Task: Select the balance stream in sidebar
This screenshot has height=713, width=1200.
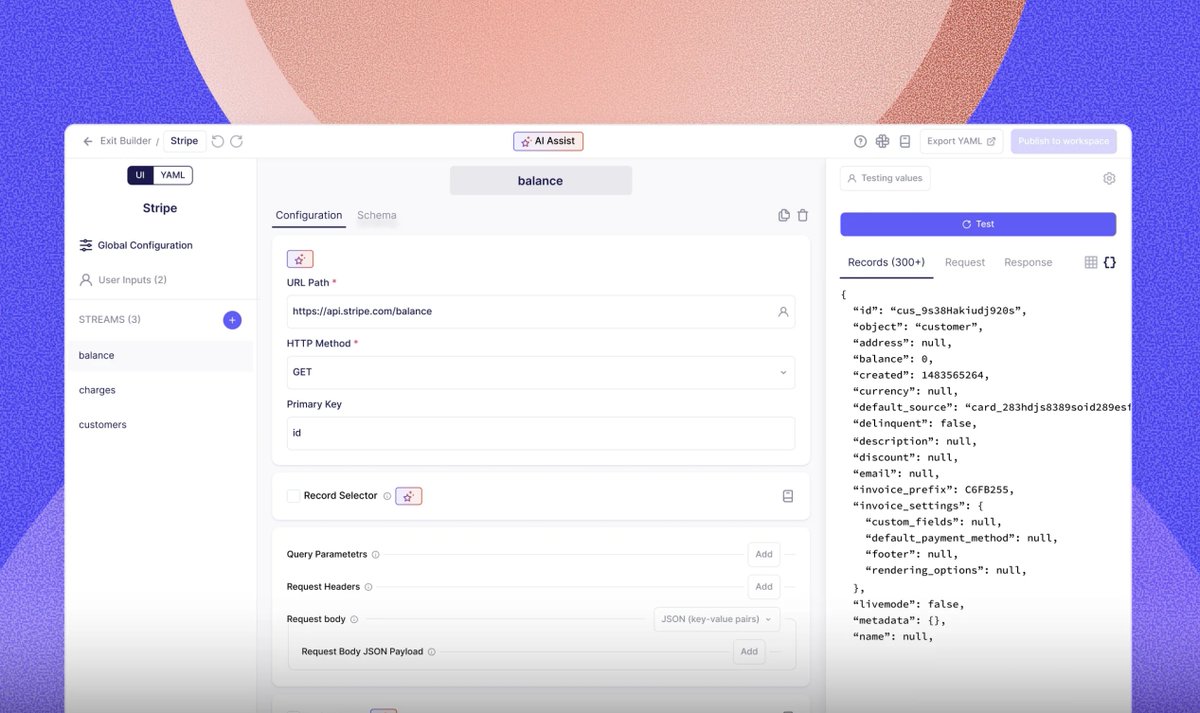Action: (x=160, y=356)
